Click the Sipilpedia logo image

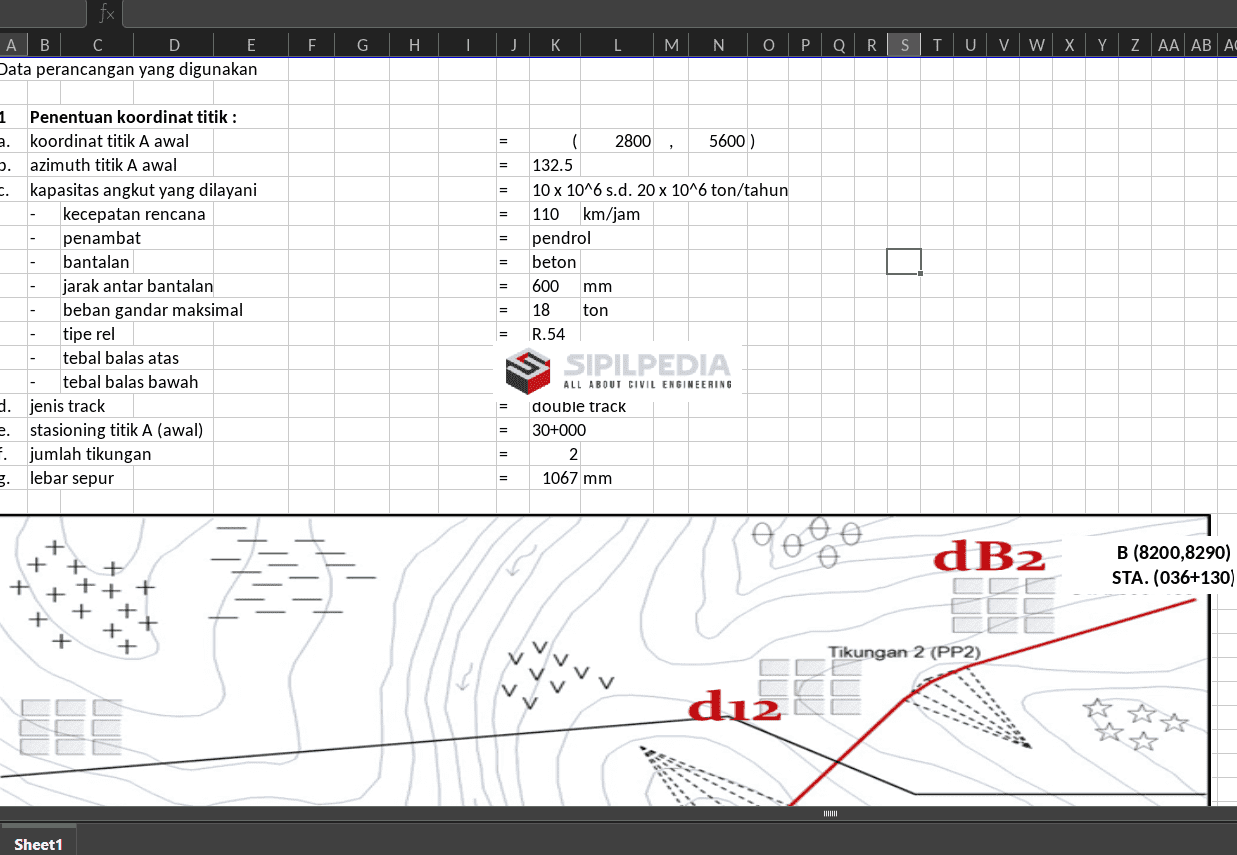click(x=619, y=369)
